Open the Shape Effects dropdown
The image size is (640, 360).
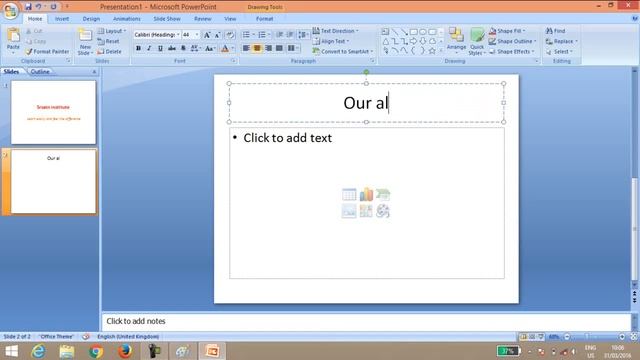[512, 51]
